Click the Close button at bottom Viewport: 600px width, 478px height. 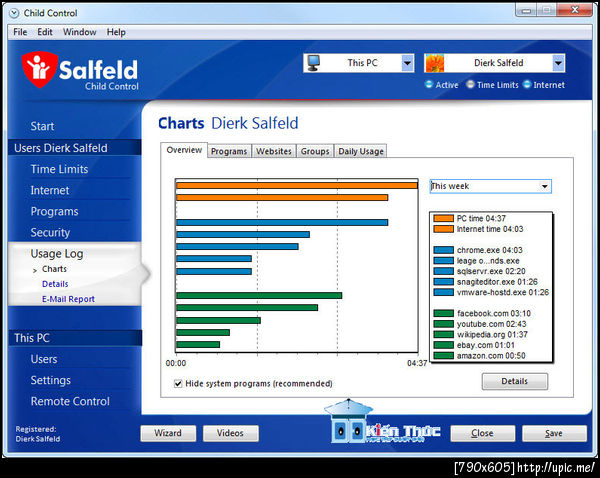tap(482, 433)
